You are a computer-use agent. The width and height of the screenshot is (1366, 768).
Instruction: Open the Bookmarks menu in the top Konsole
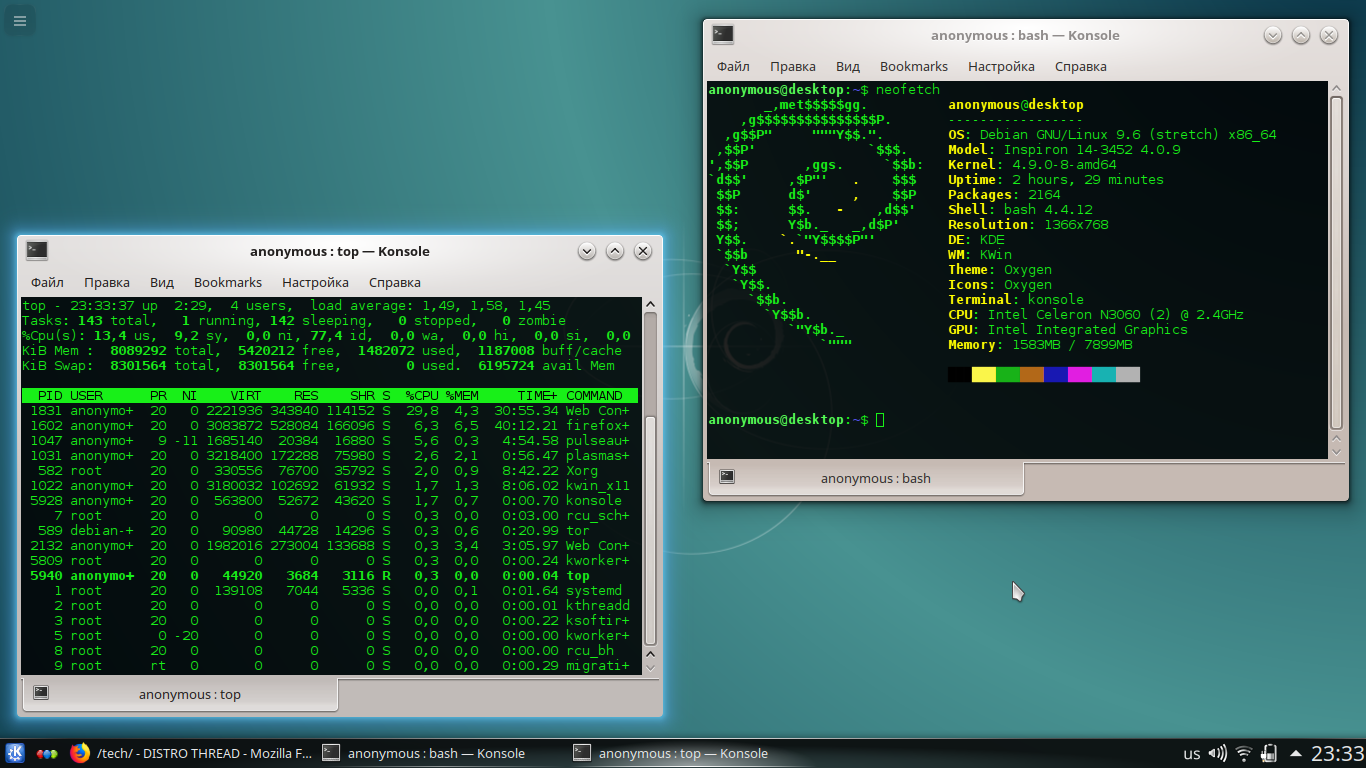click(227, 282)
